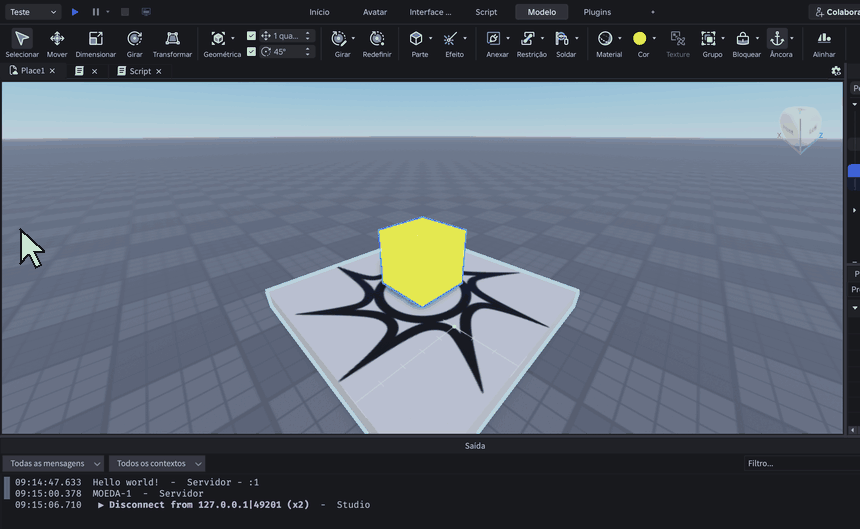Open the Material picker icon
The width and height of the screenshot is (860, 529).
(605, 38)
